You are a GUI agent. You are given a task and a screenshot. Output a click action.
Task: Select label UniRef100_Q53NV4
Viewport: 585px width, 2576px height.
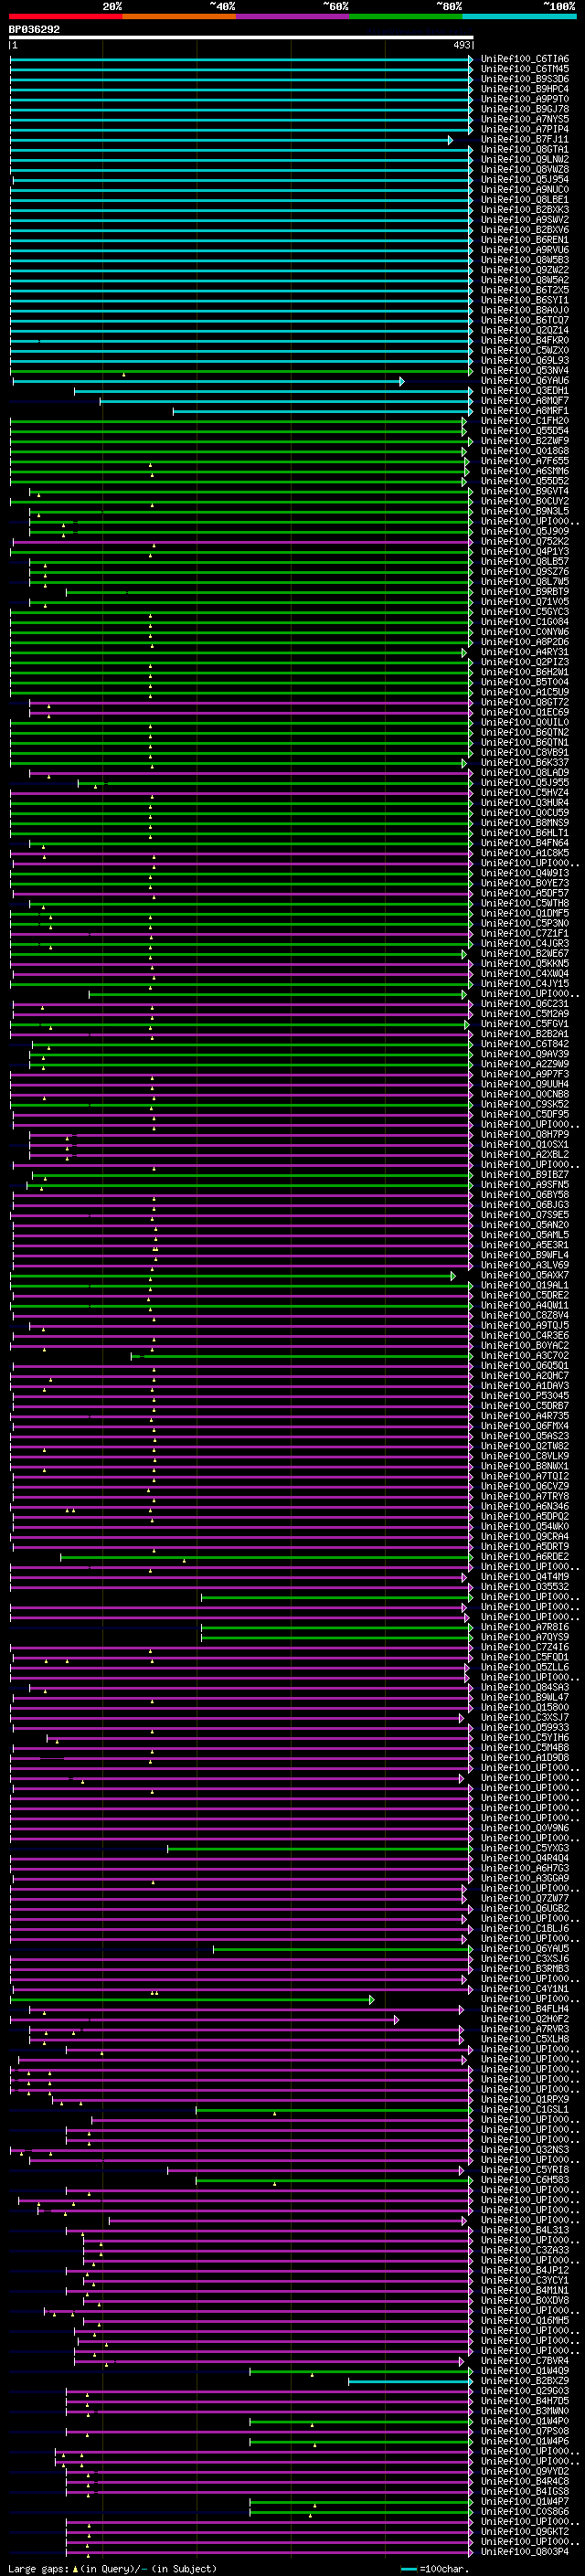click(525, 370)
